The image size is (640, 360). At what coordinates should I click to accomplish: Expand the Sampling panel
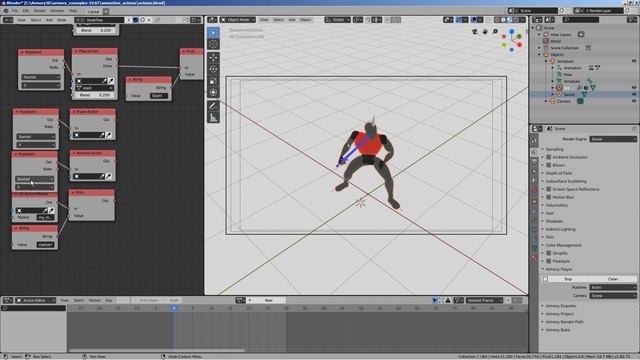point(554,149)
